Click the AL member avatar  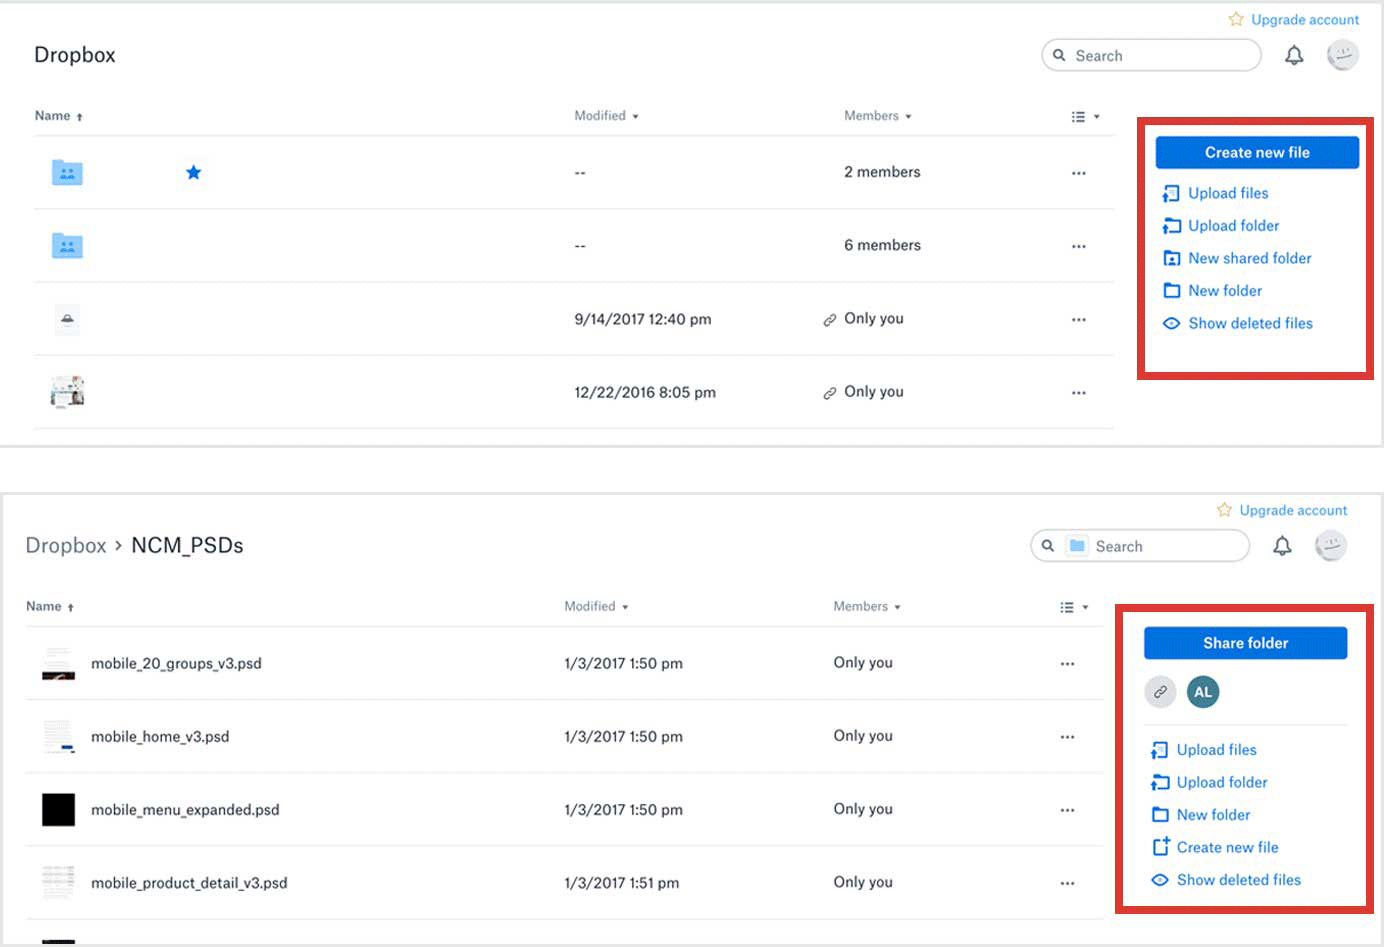point(1203,692)
